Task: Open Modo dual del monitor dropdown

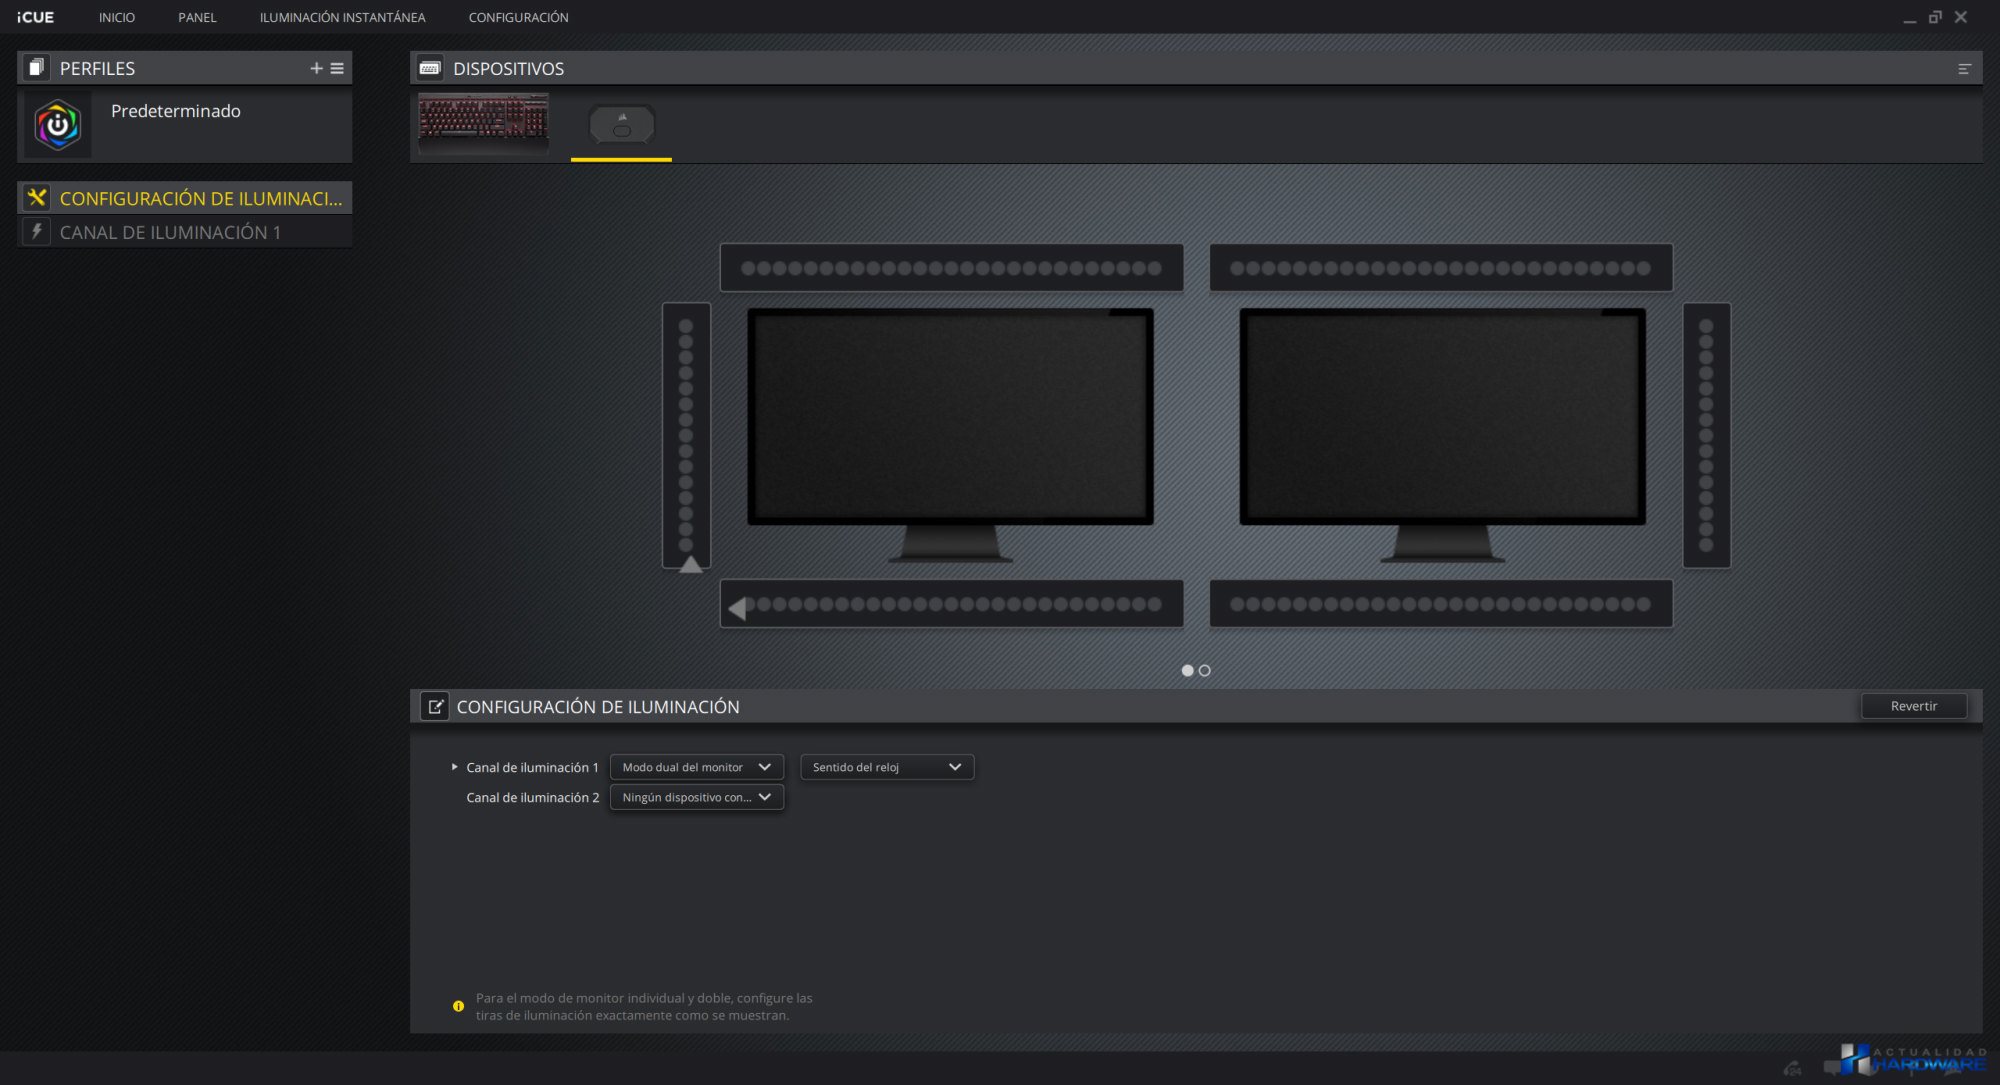Action: pos(696,767)
